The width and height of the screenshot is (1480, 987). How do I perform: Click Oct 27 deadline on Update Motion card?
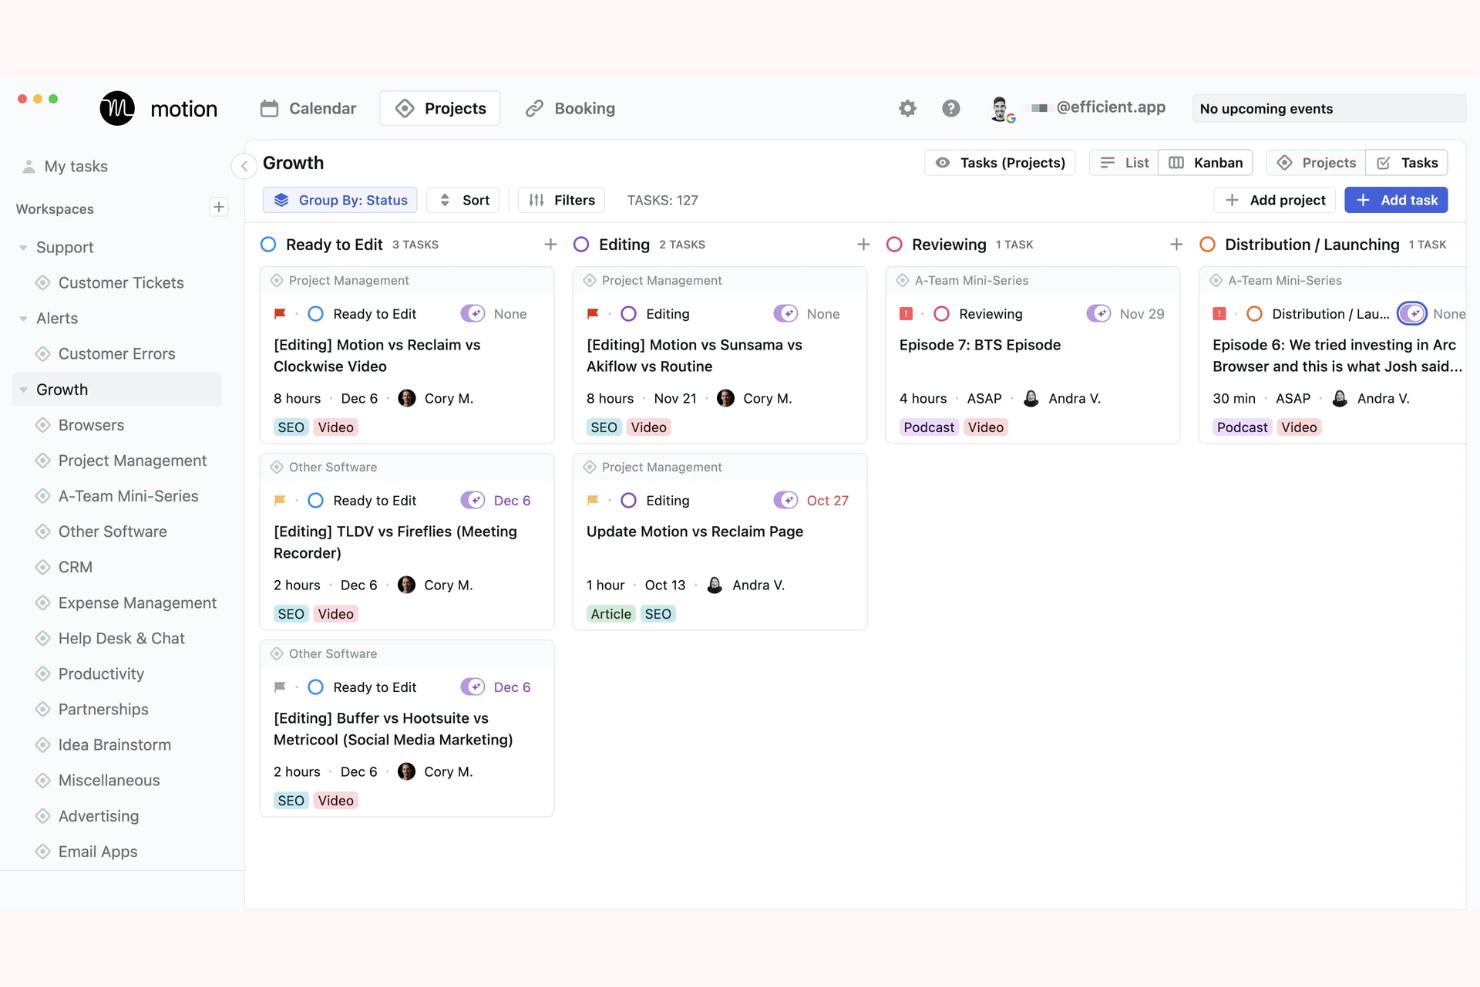coord(828,500)
